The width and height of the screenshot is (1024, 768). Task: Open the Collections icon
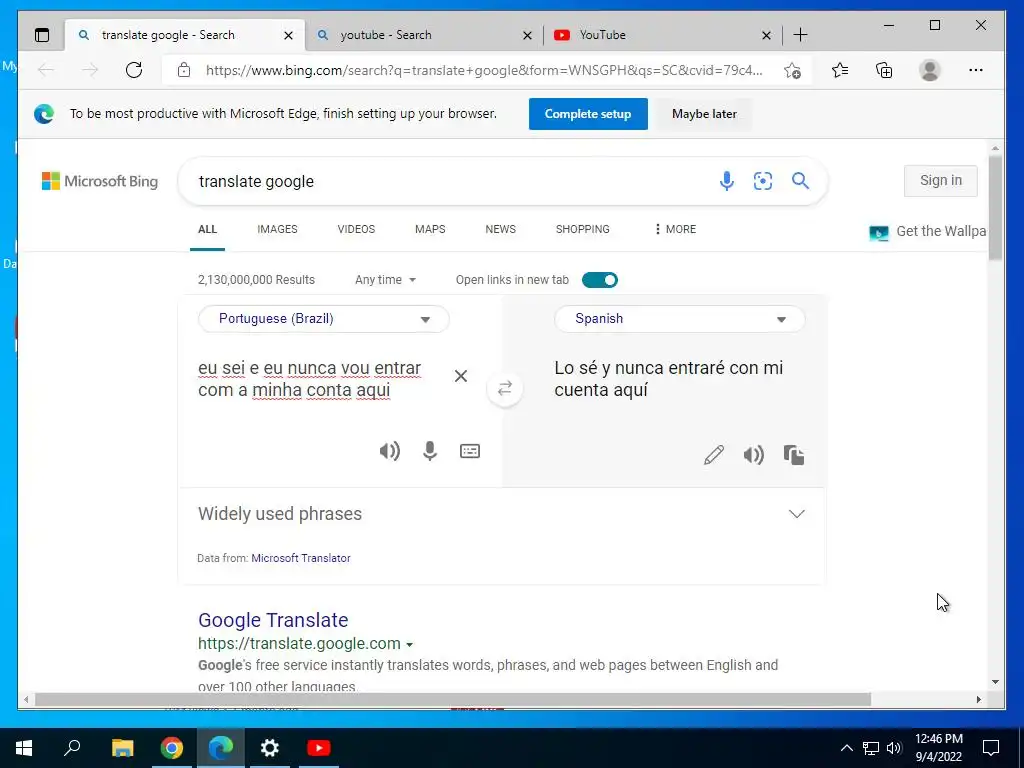click(884, 70)
